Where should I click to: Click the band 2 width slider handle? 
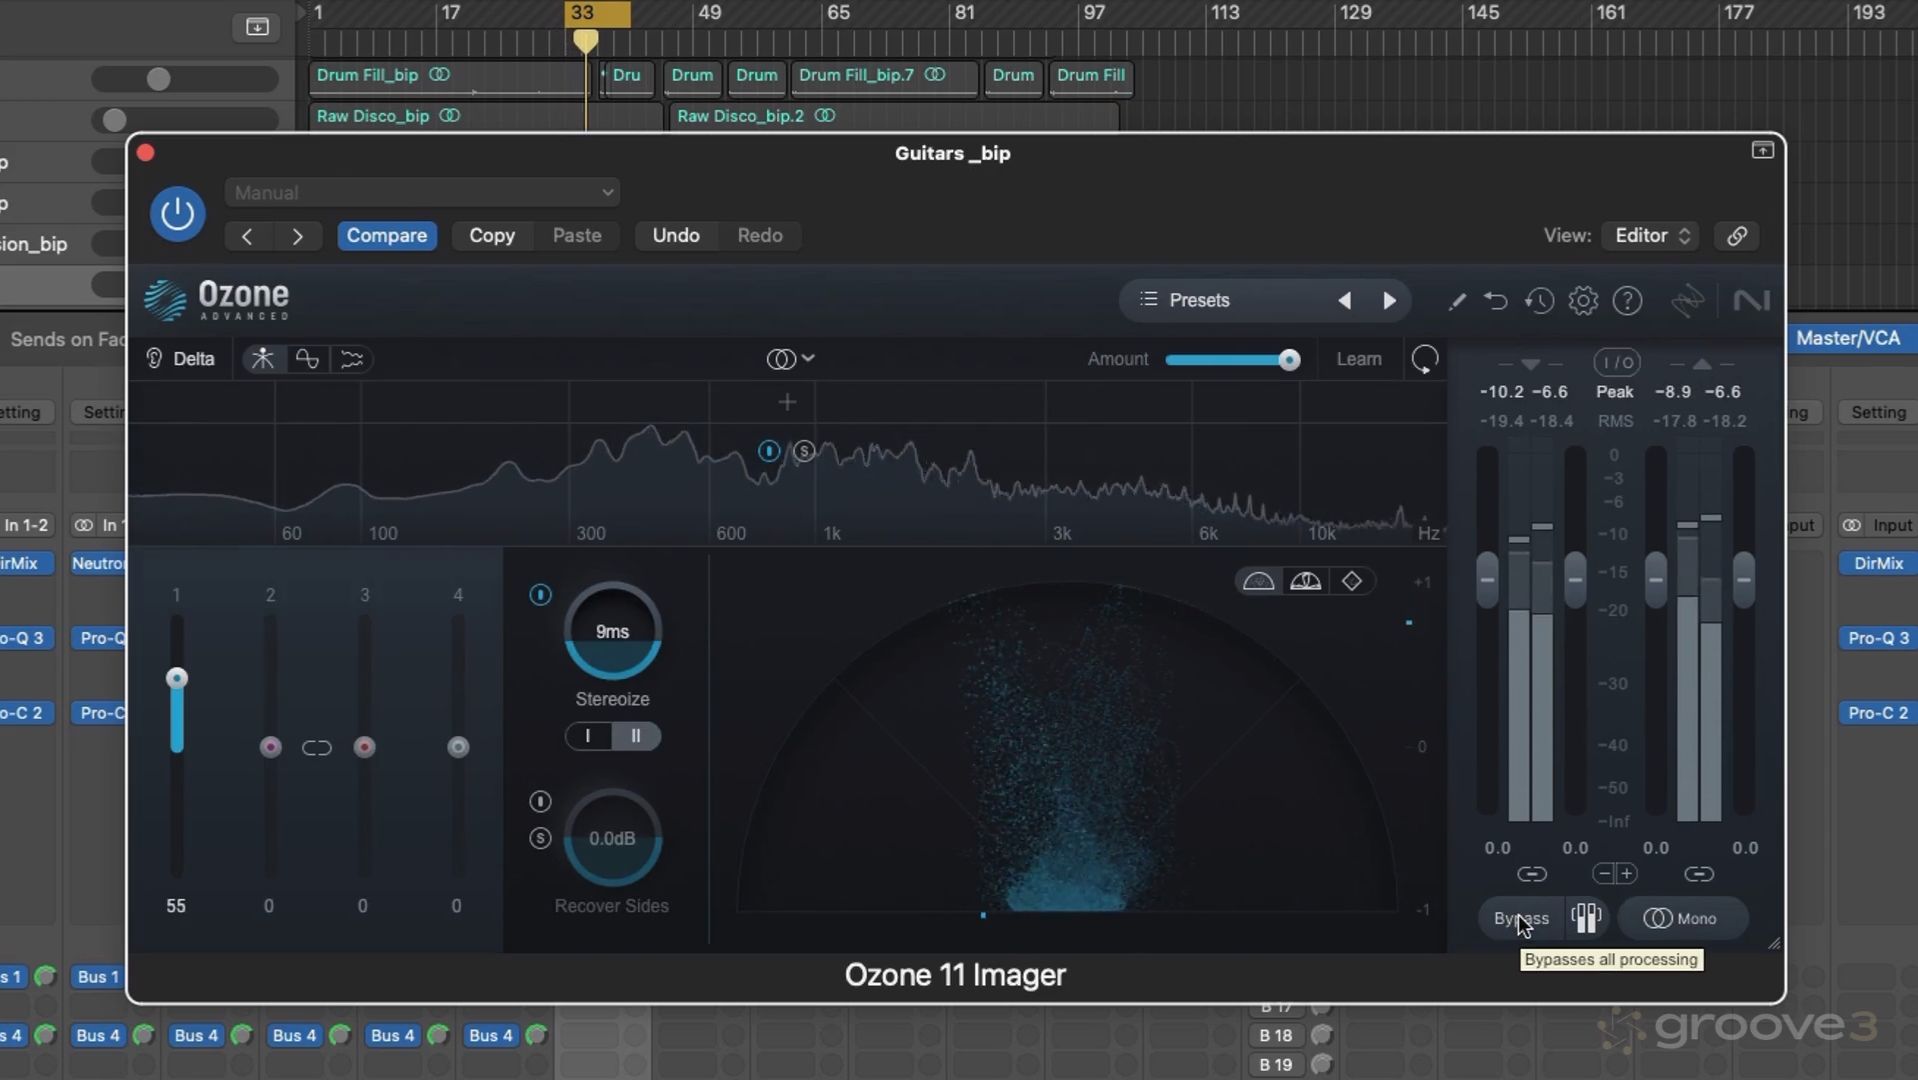pos(270,747)
